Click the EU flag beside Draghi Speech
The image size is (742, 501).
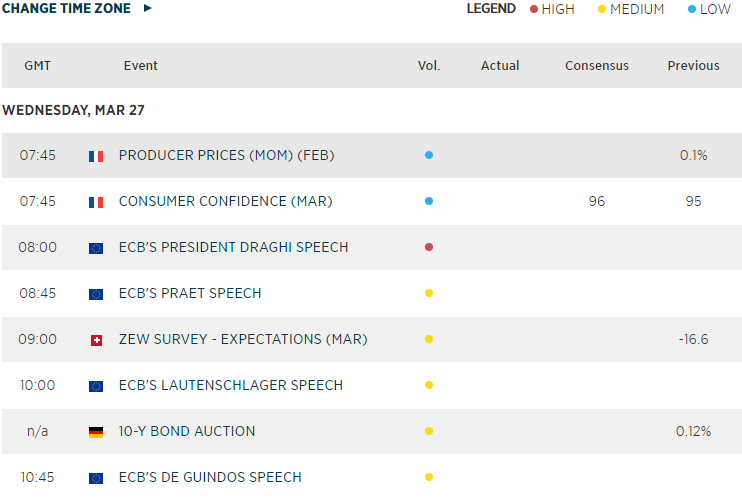click(x=96, y=248)
